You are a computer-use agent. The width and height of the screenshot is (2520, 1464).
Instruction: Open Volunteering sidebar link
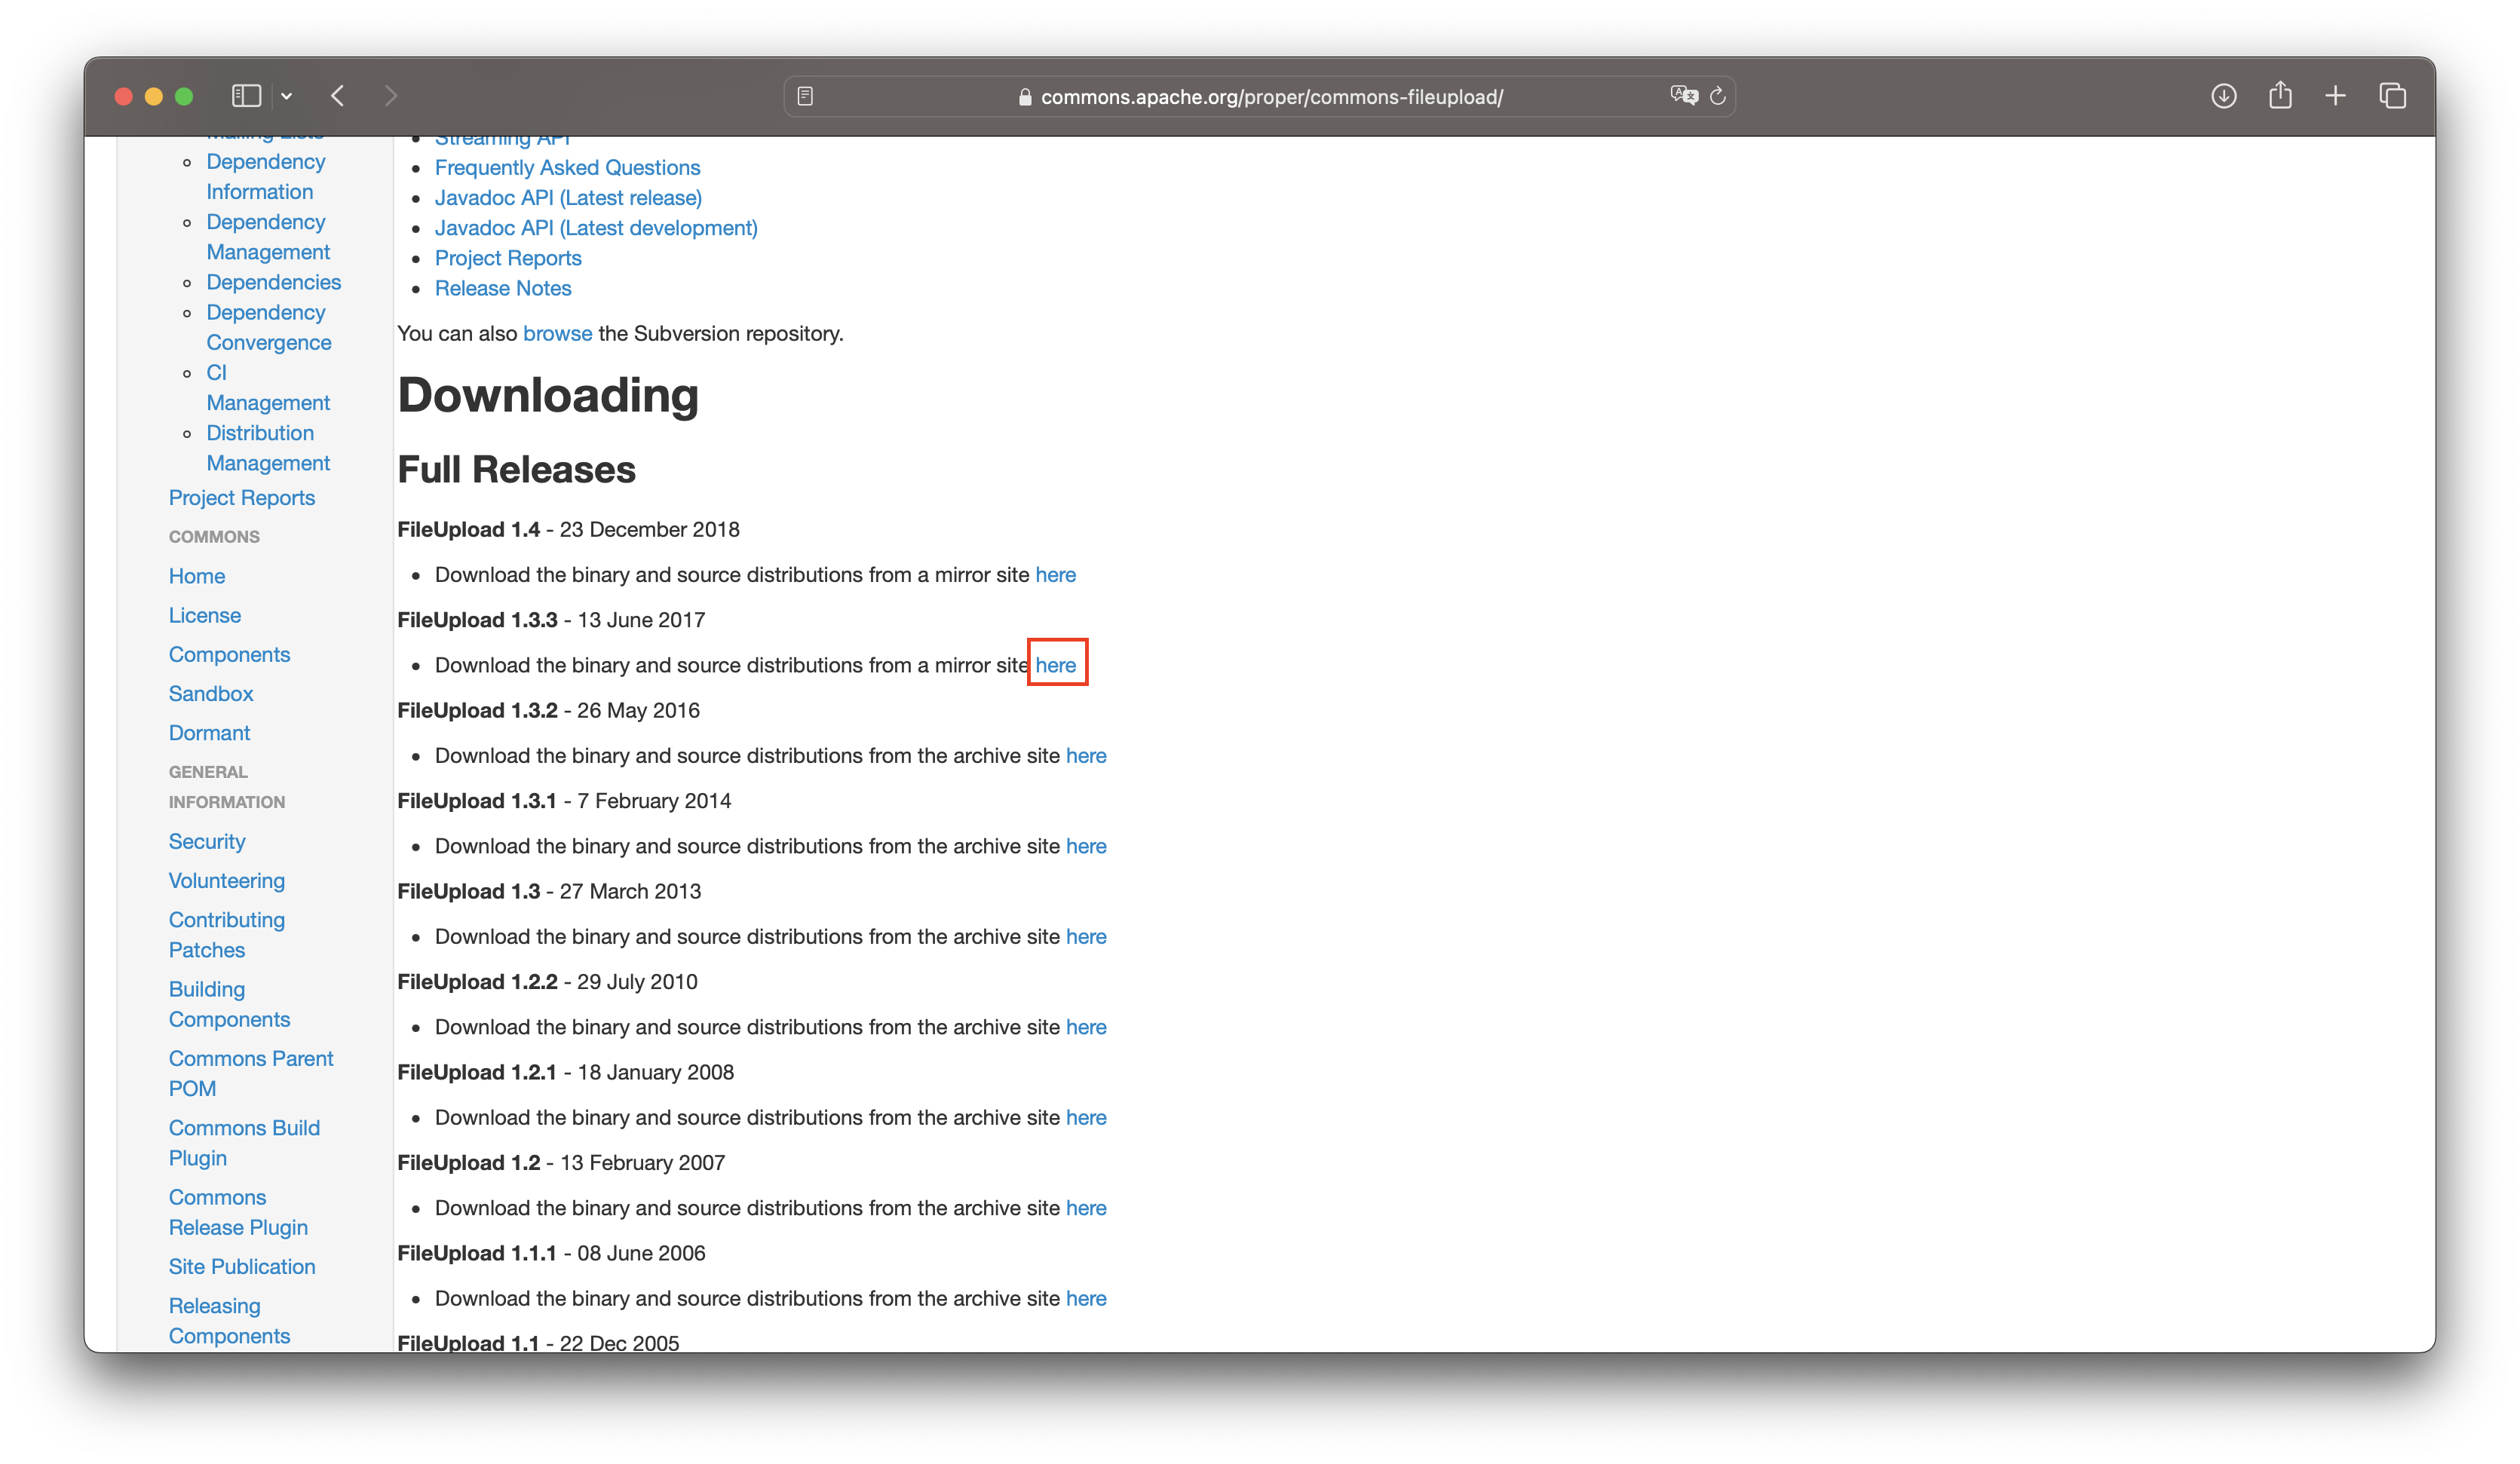[226, 881]
